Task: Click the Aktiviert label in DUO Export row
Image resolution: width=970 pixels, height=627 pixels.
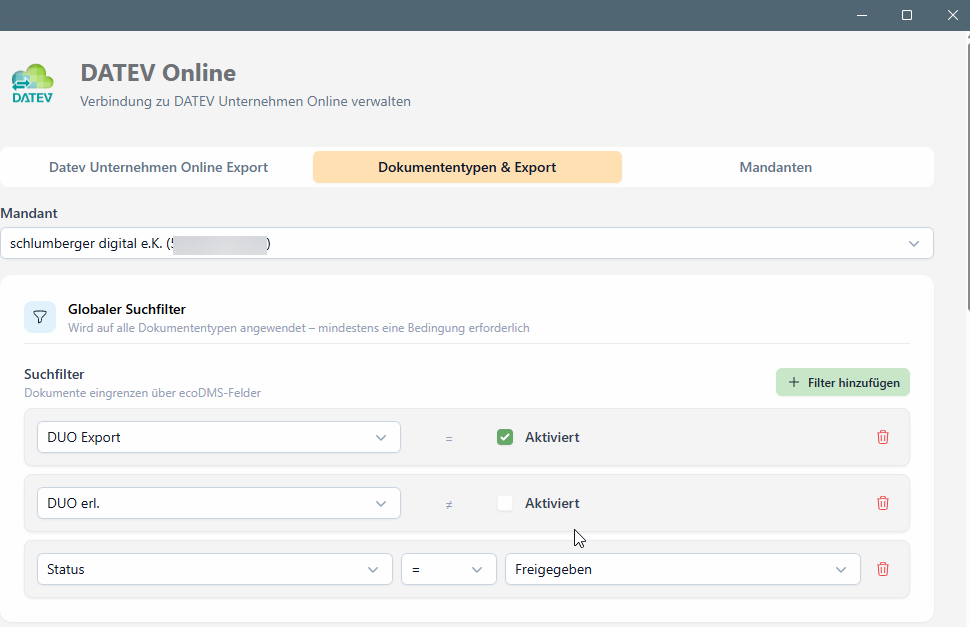Action: (x=552, y=437)
